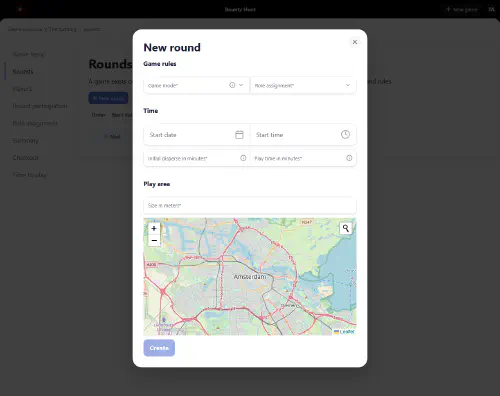500x396 pixels.
Task: Open Time to play in the sidebar
Action: [x=29, y=175]
